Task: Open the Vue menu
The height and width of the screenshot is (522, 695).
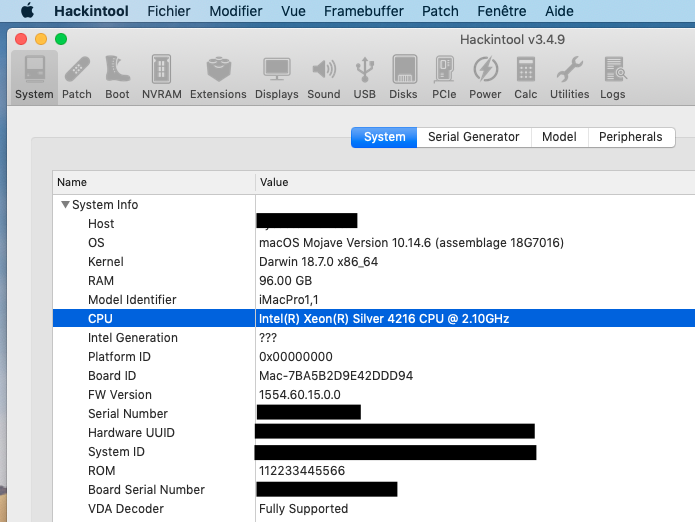Action: pos(293,11)
